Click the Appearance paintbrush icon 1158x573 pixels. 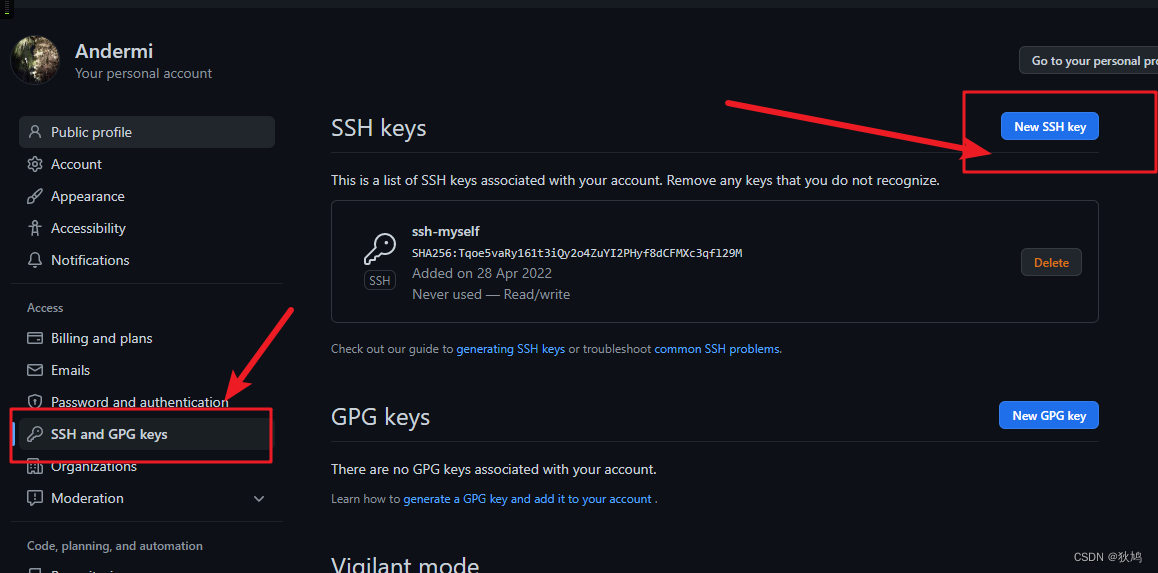coord(35,197)
